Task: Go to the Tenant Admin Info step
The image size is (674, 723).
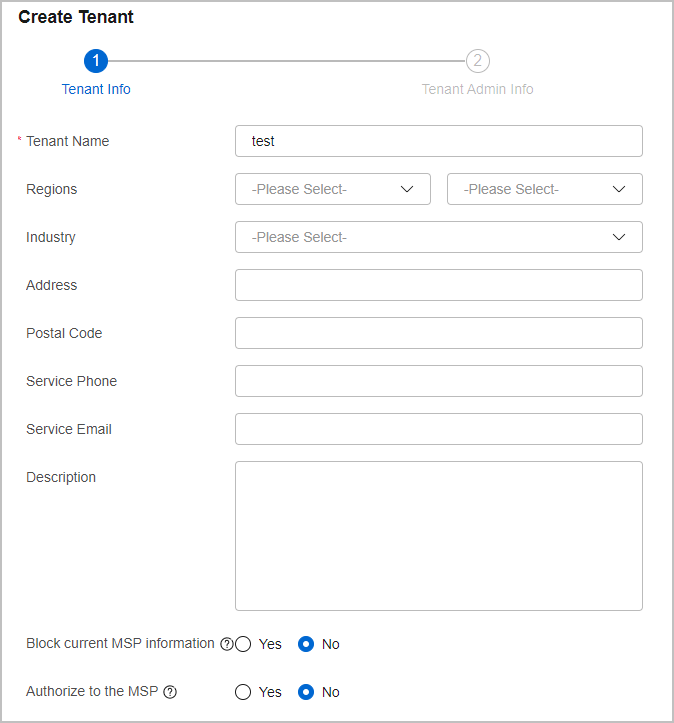Action: click(x=478, y=89)
